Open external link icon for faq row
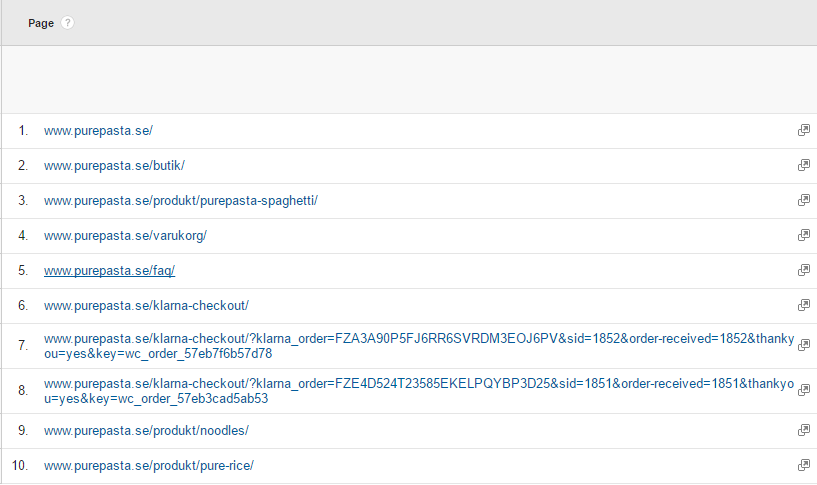This screenshot has width=817, height=485. (x=804, y=270)
